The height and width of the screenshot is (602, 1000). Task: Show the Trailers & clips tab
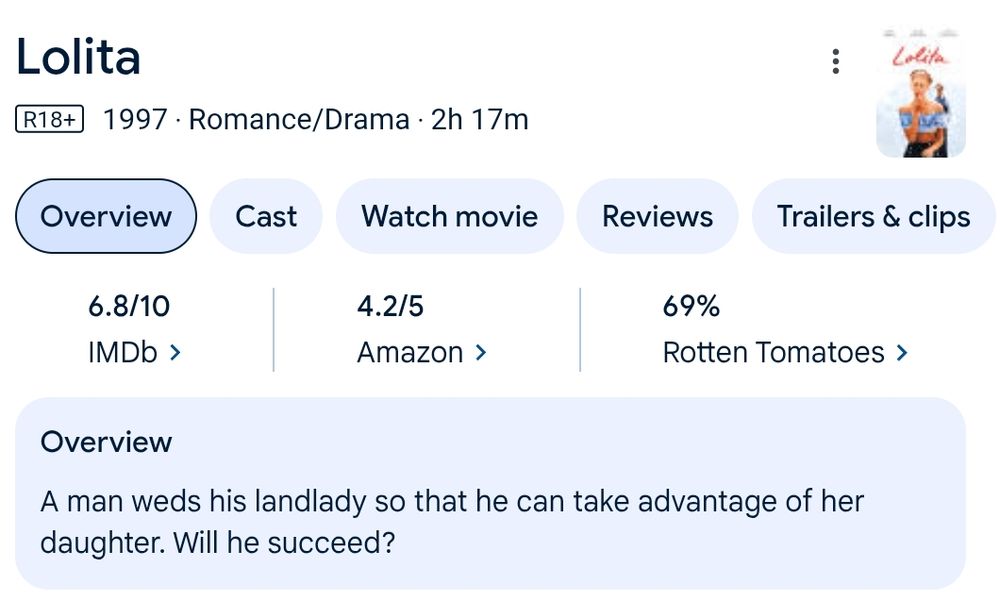873,216
